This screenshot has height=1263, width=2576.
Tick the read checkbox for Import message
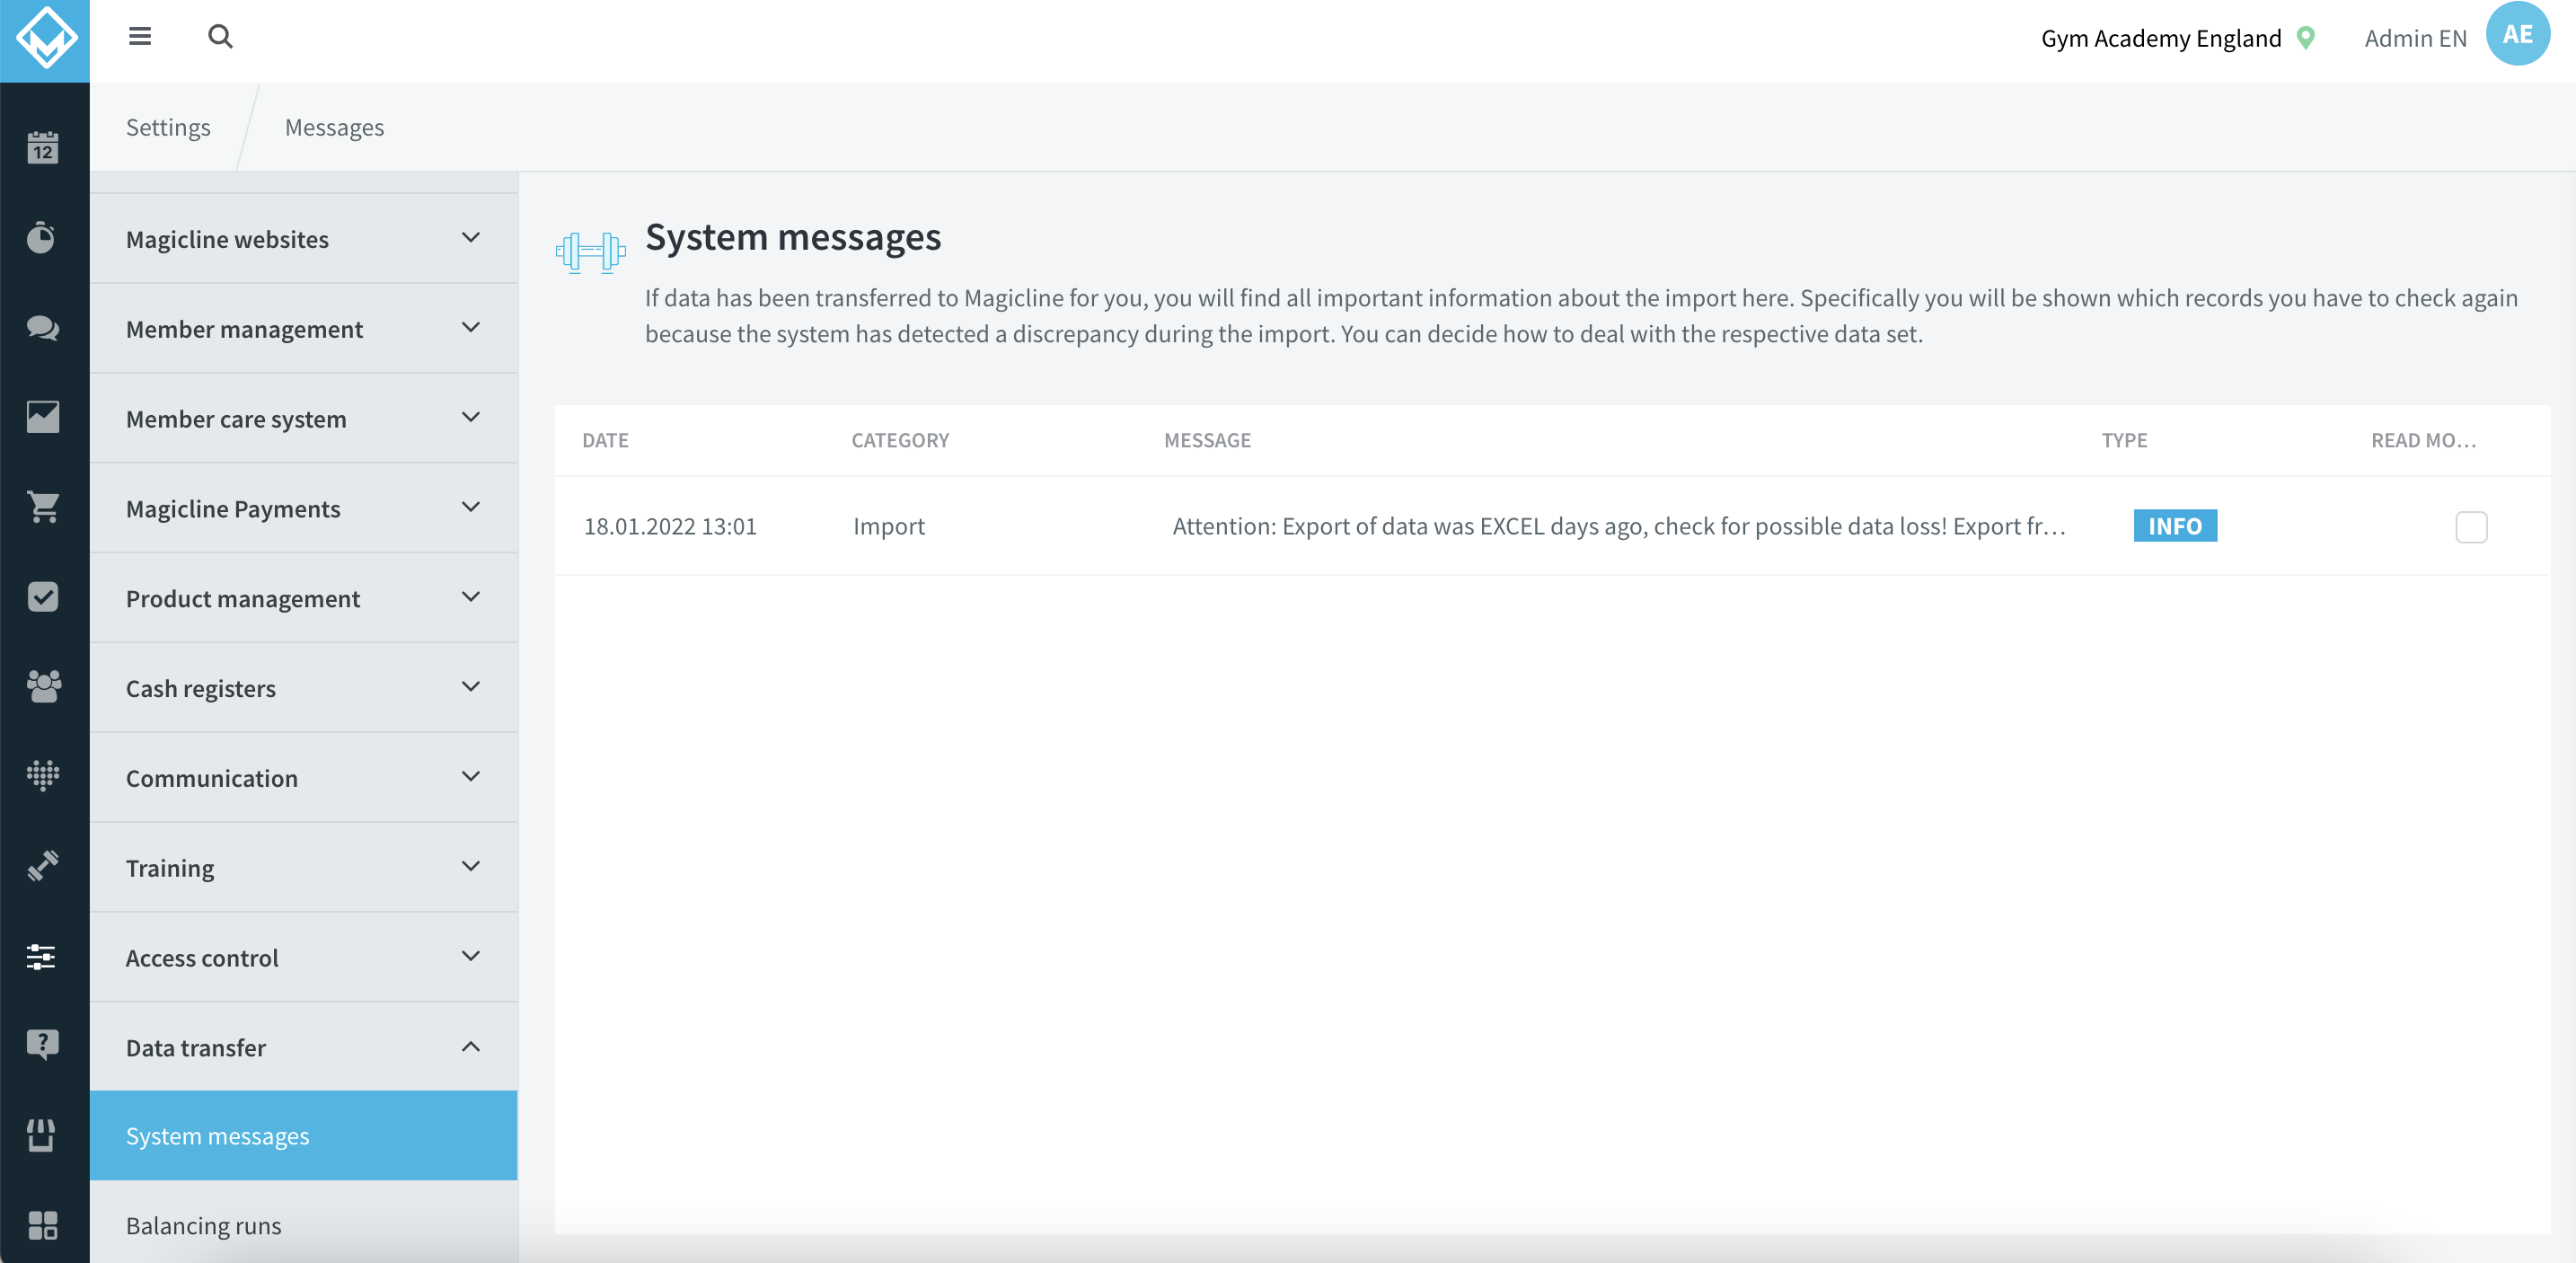click(x=2470, y=527)
